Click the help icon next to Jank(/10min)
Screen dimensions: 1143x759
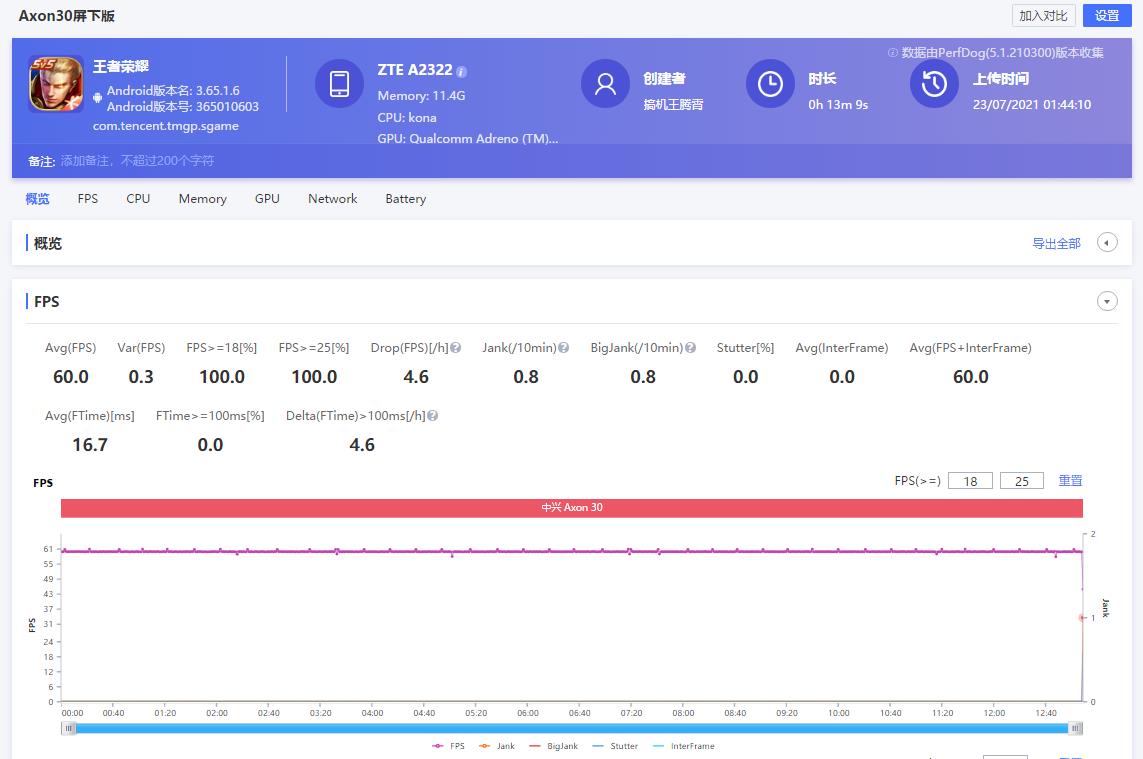click(564, 348)
